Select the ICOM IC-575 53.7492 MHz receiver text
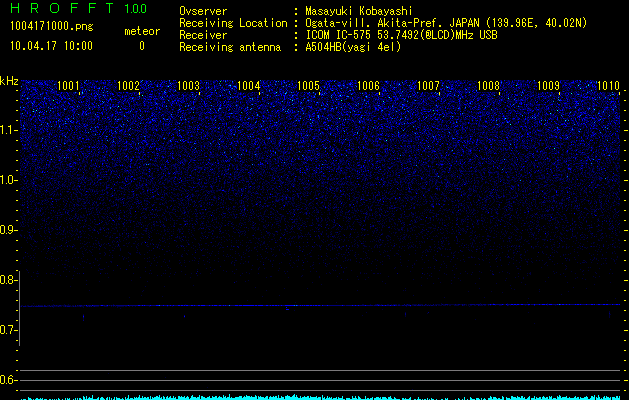Screen dimensions: 629x400 click(x=401, y=35)
